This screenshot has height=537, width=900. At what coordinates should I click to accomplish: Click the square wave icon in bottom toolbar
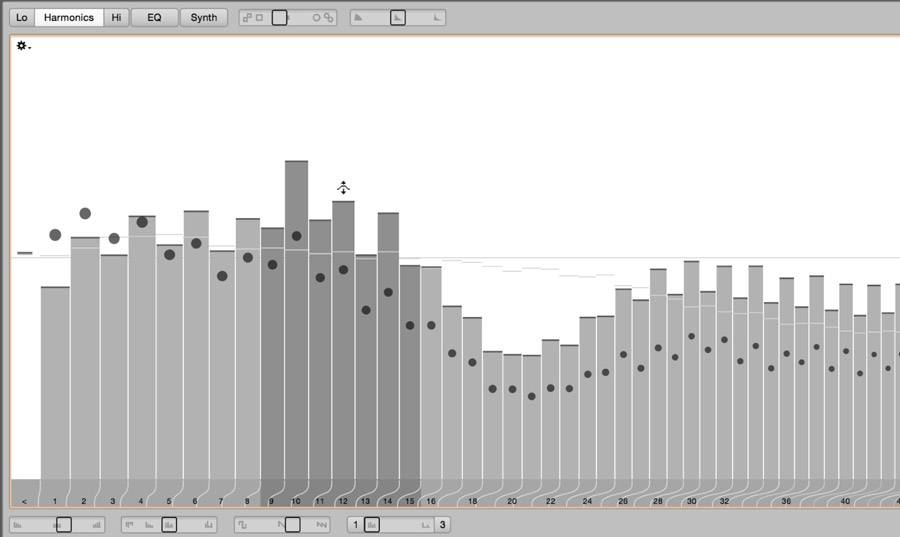(243, 524)
